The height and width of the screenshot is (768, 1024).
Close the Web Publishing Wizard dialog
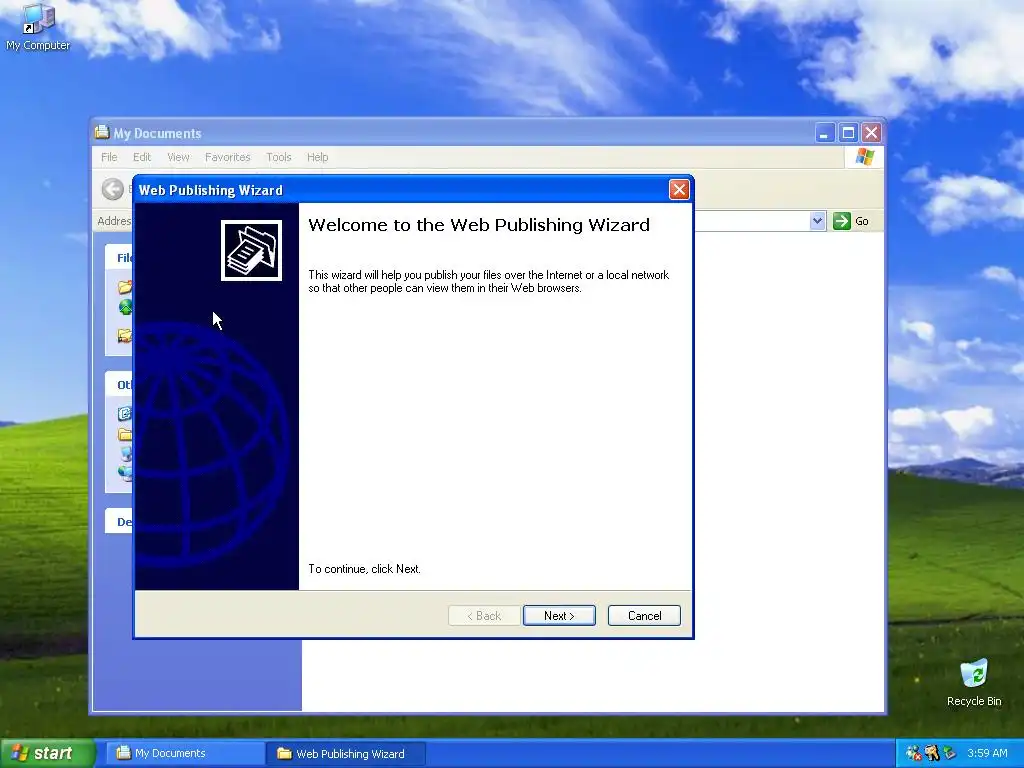[x=679, y=189]
